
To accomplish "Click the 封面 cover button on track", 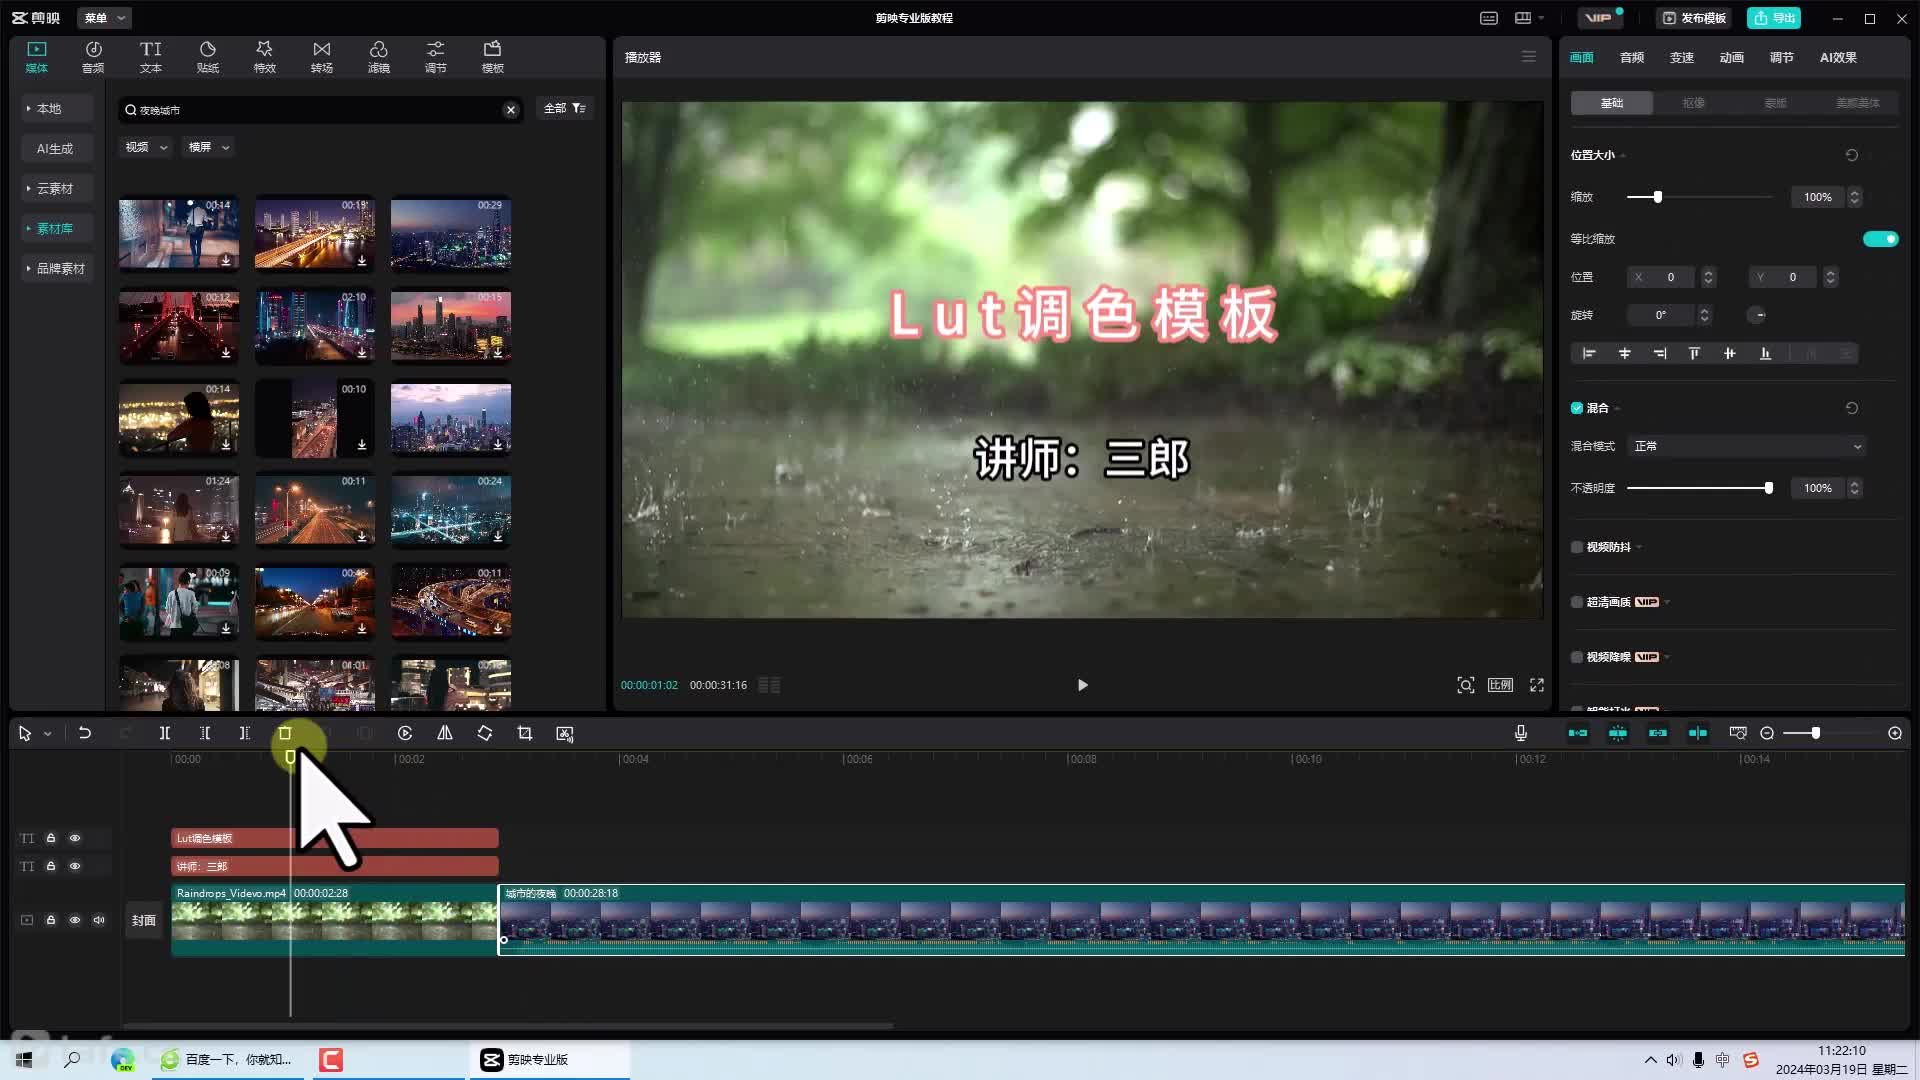I will click(x=144, y=920).
